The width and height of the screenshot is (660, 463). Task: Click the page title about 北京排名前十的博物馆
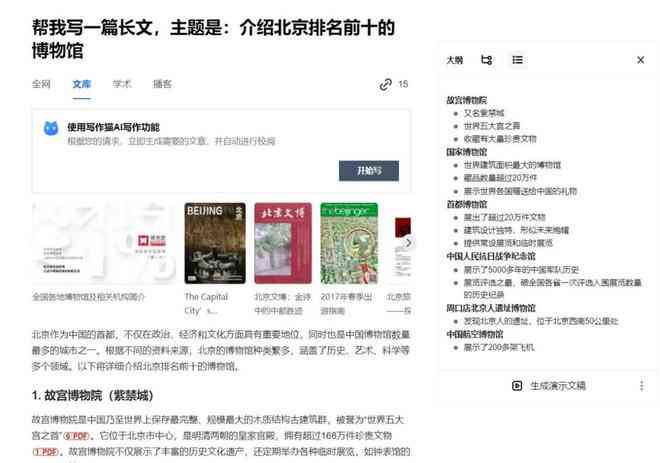click(x=213, y=39)
